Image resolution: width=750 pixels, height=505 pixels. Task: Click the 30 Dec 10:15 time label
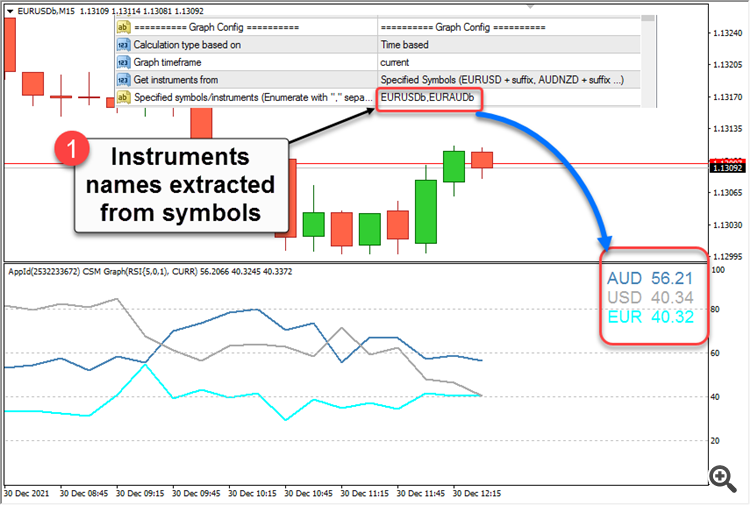(252, 494)
